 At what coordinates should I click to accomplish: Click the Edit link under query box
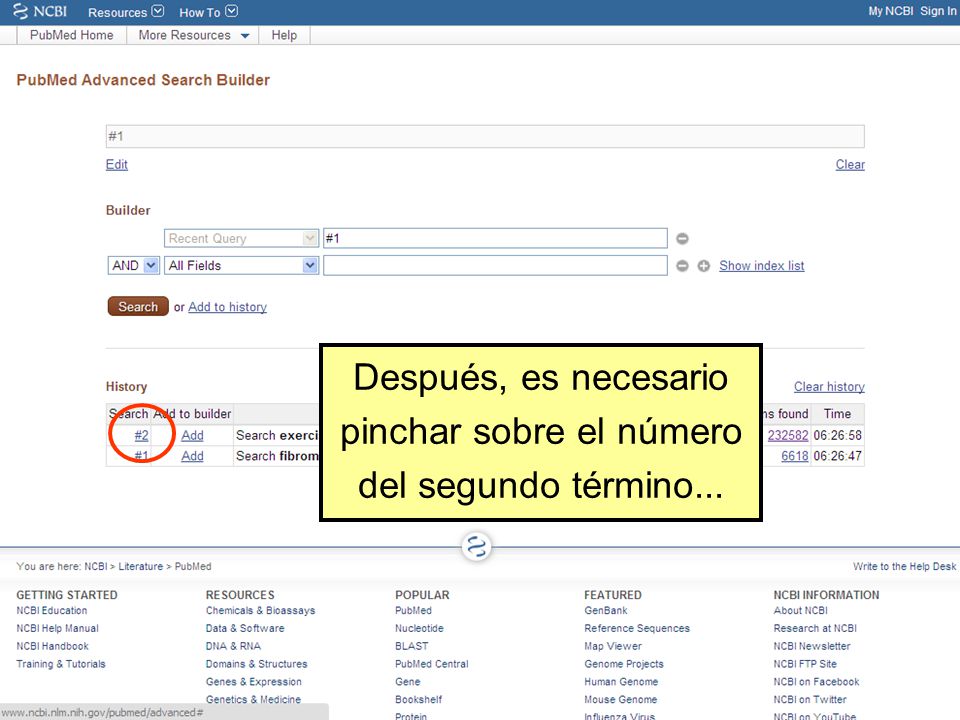pyautogui.click(x=116, y=165)
